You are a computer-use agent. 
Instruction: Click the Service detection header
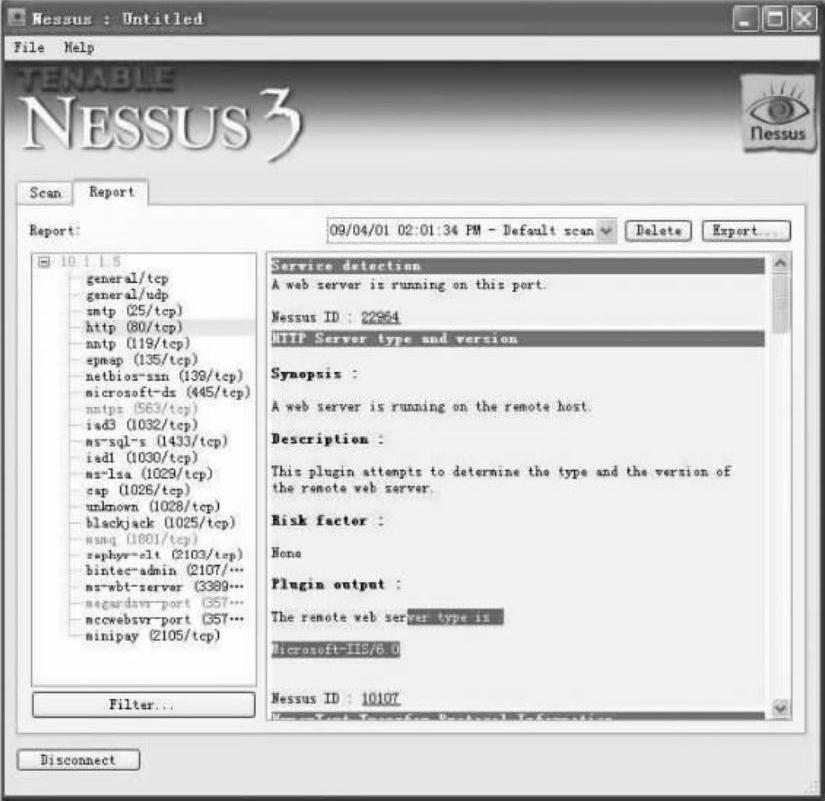pos(518,266)
